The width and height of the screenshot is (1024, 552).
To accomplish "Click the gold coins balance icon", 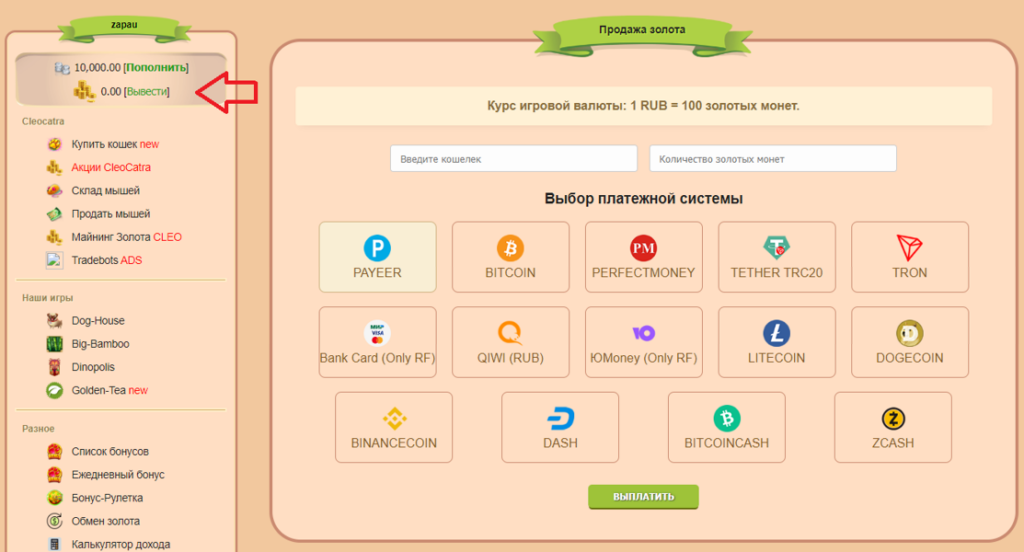I will [84, 91].
